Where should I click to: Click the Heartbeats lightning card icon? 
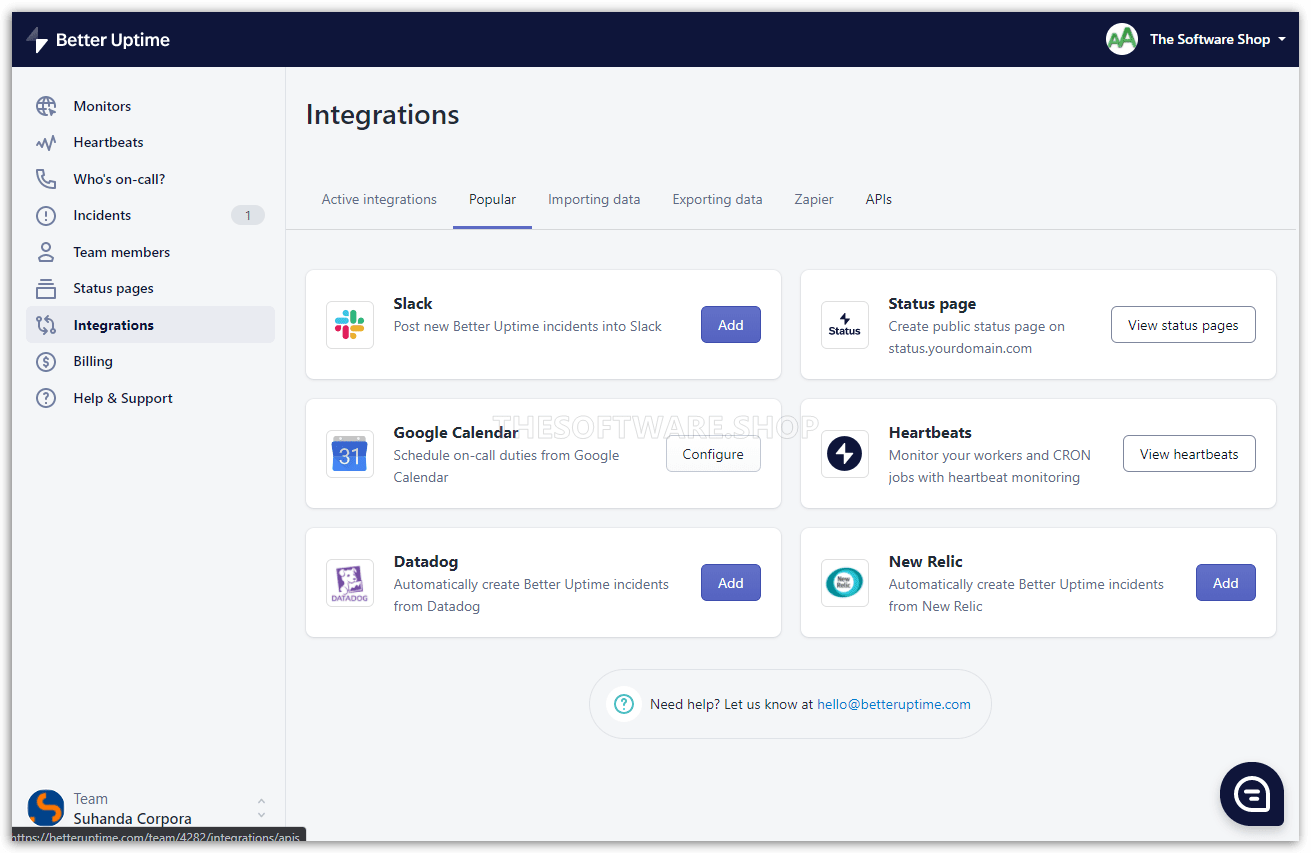[845, 454]
